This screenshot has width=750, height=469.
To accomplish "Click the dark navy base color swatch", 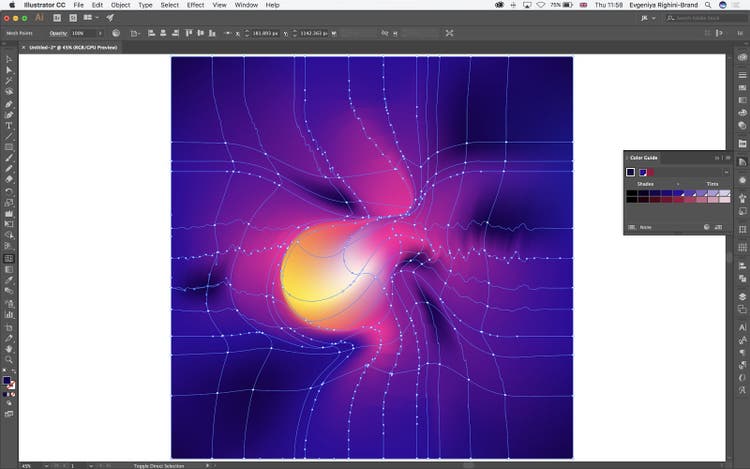I will click(x=631, y=172).
